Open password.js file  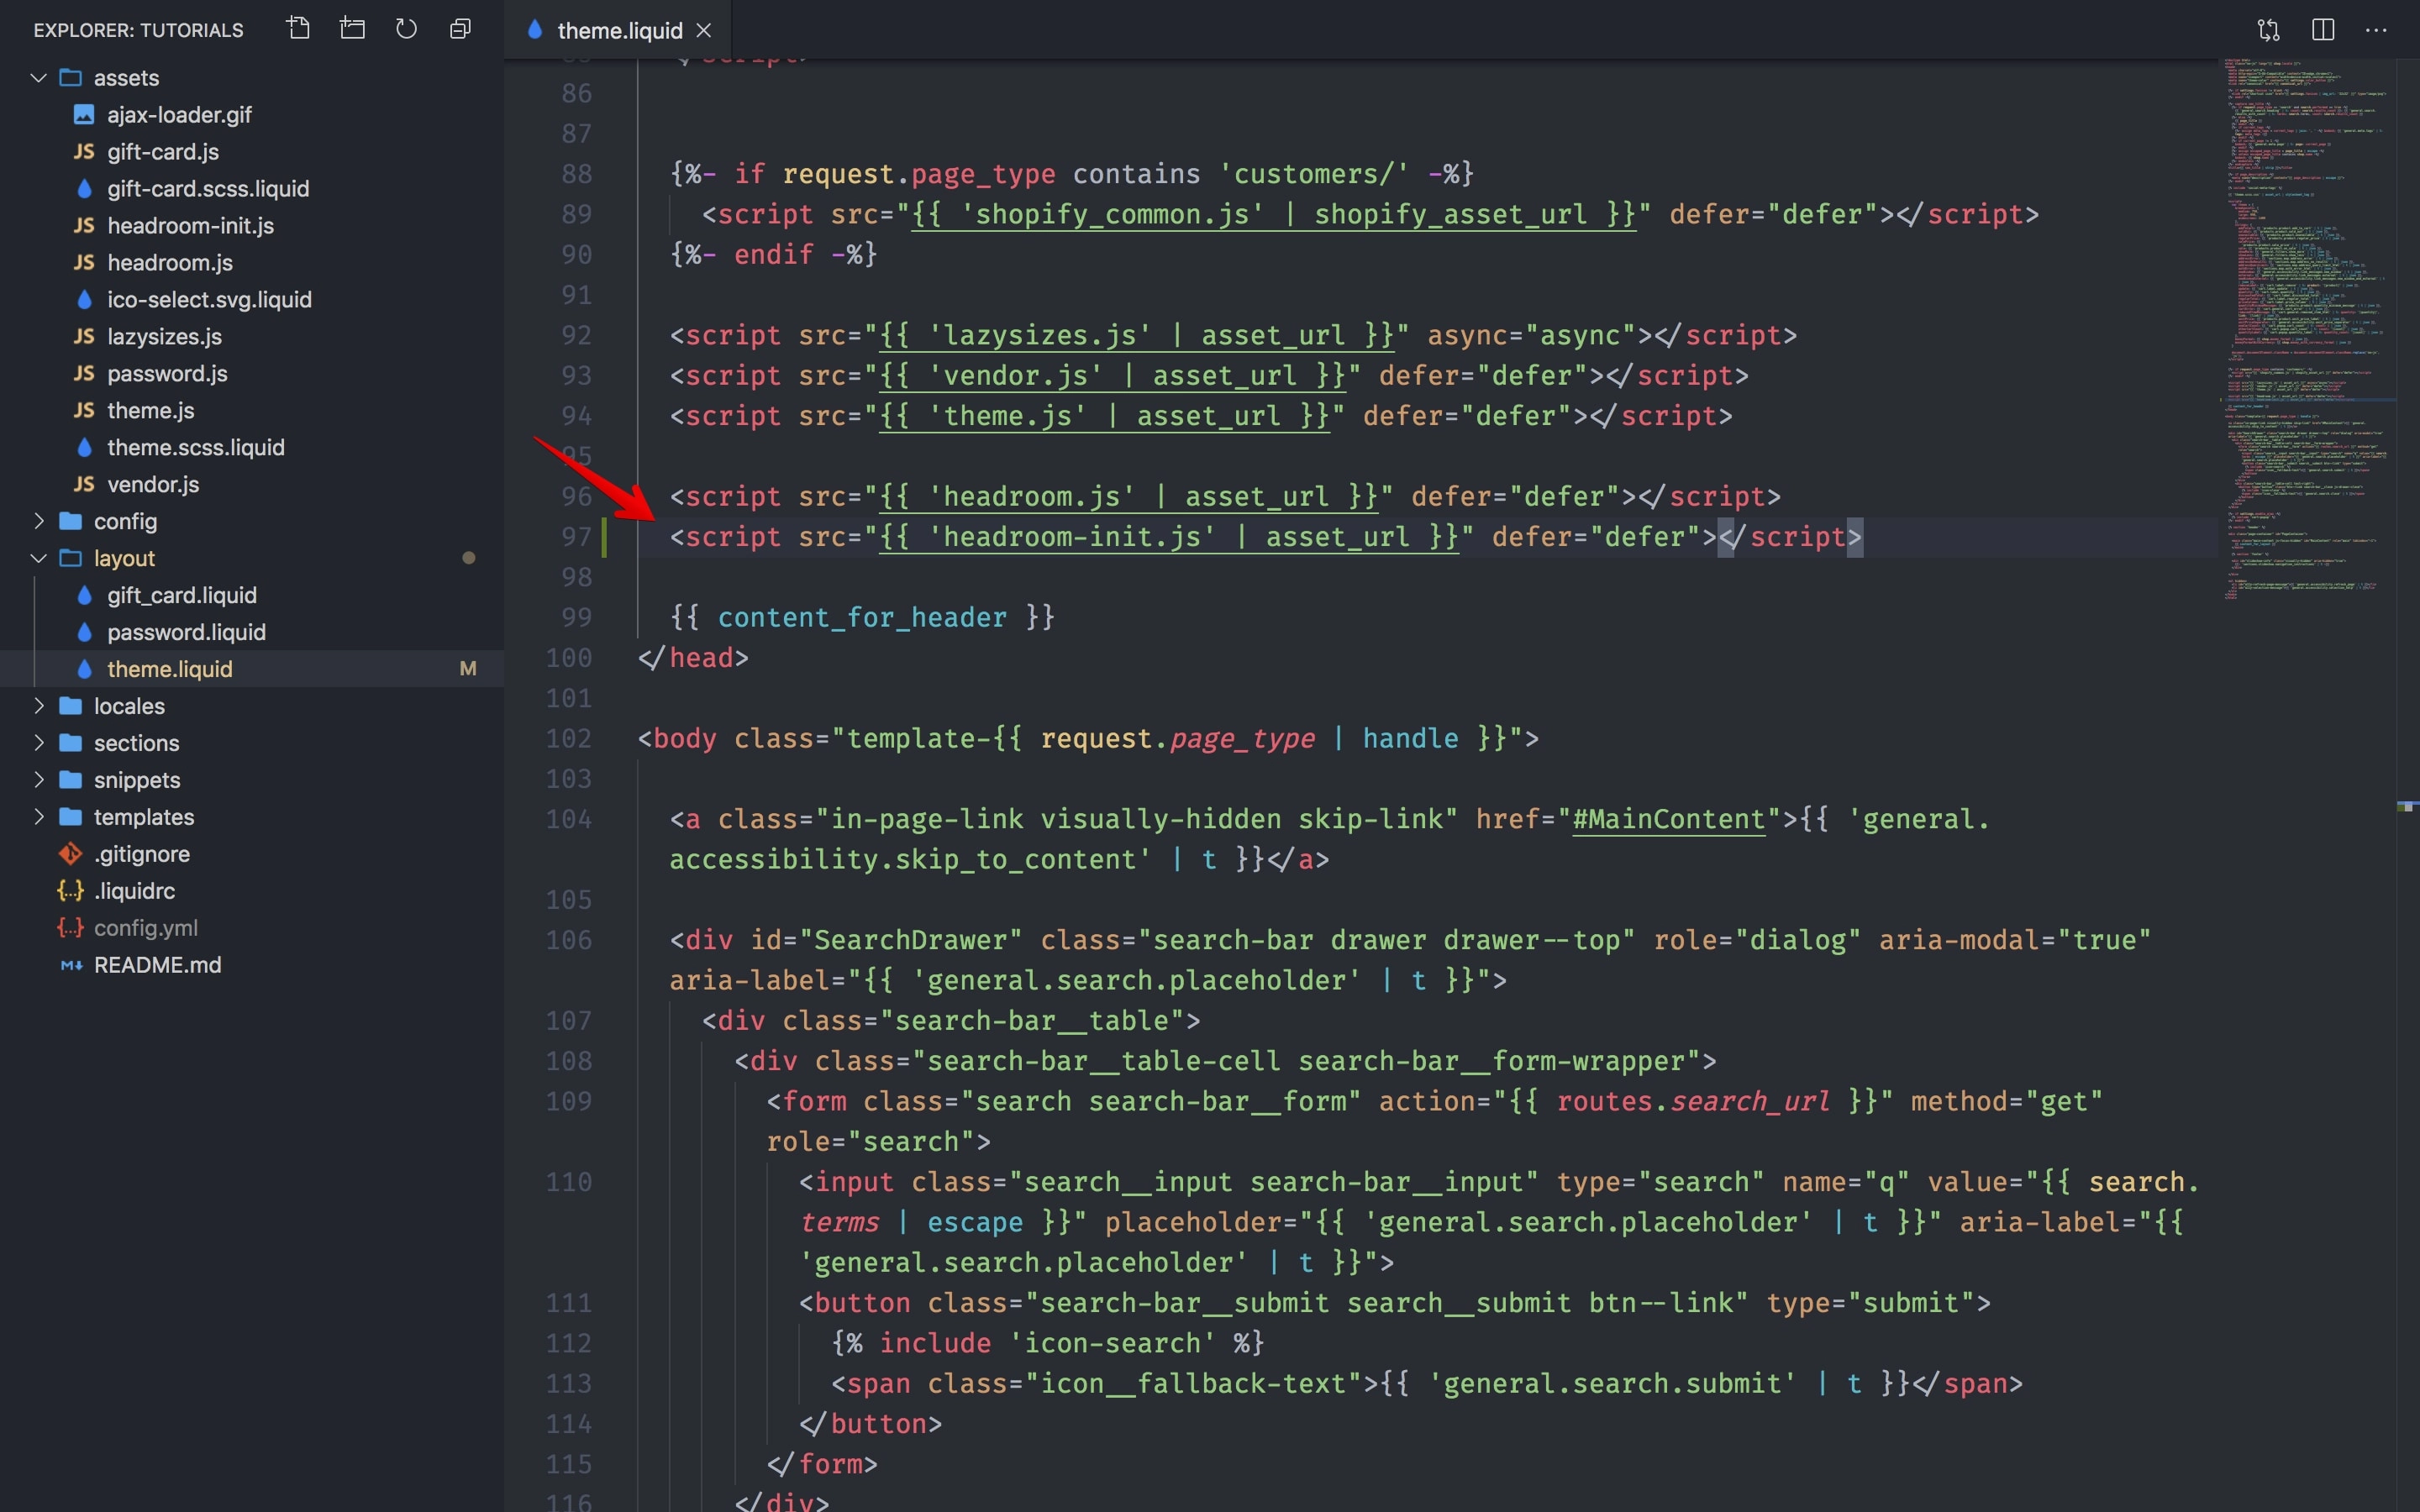(x=252, y=373)
